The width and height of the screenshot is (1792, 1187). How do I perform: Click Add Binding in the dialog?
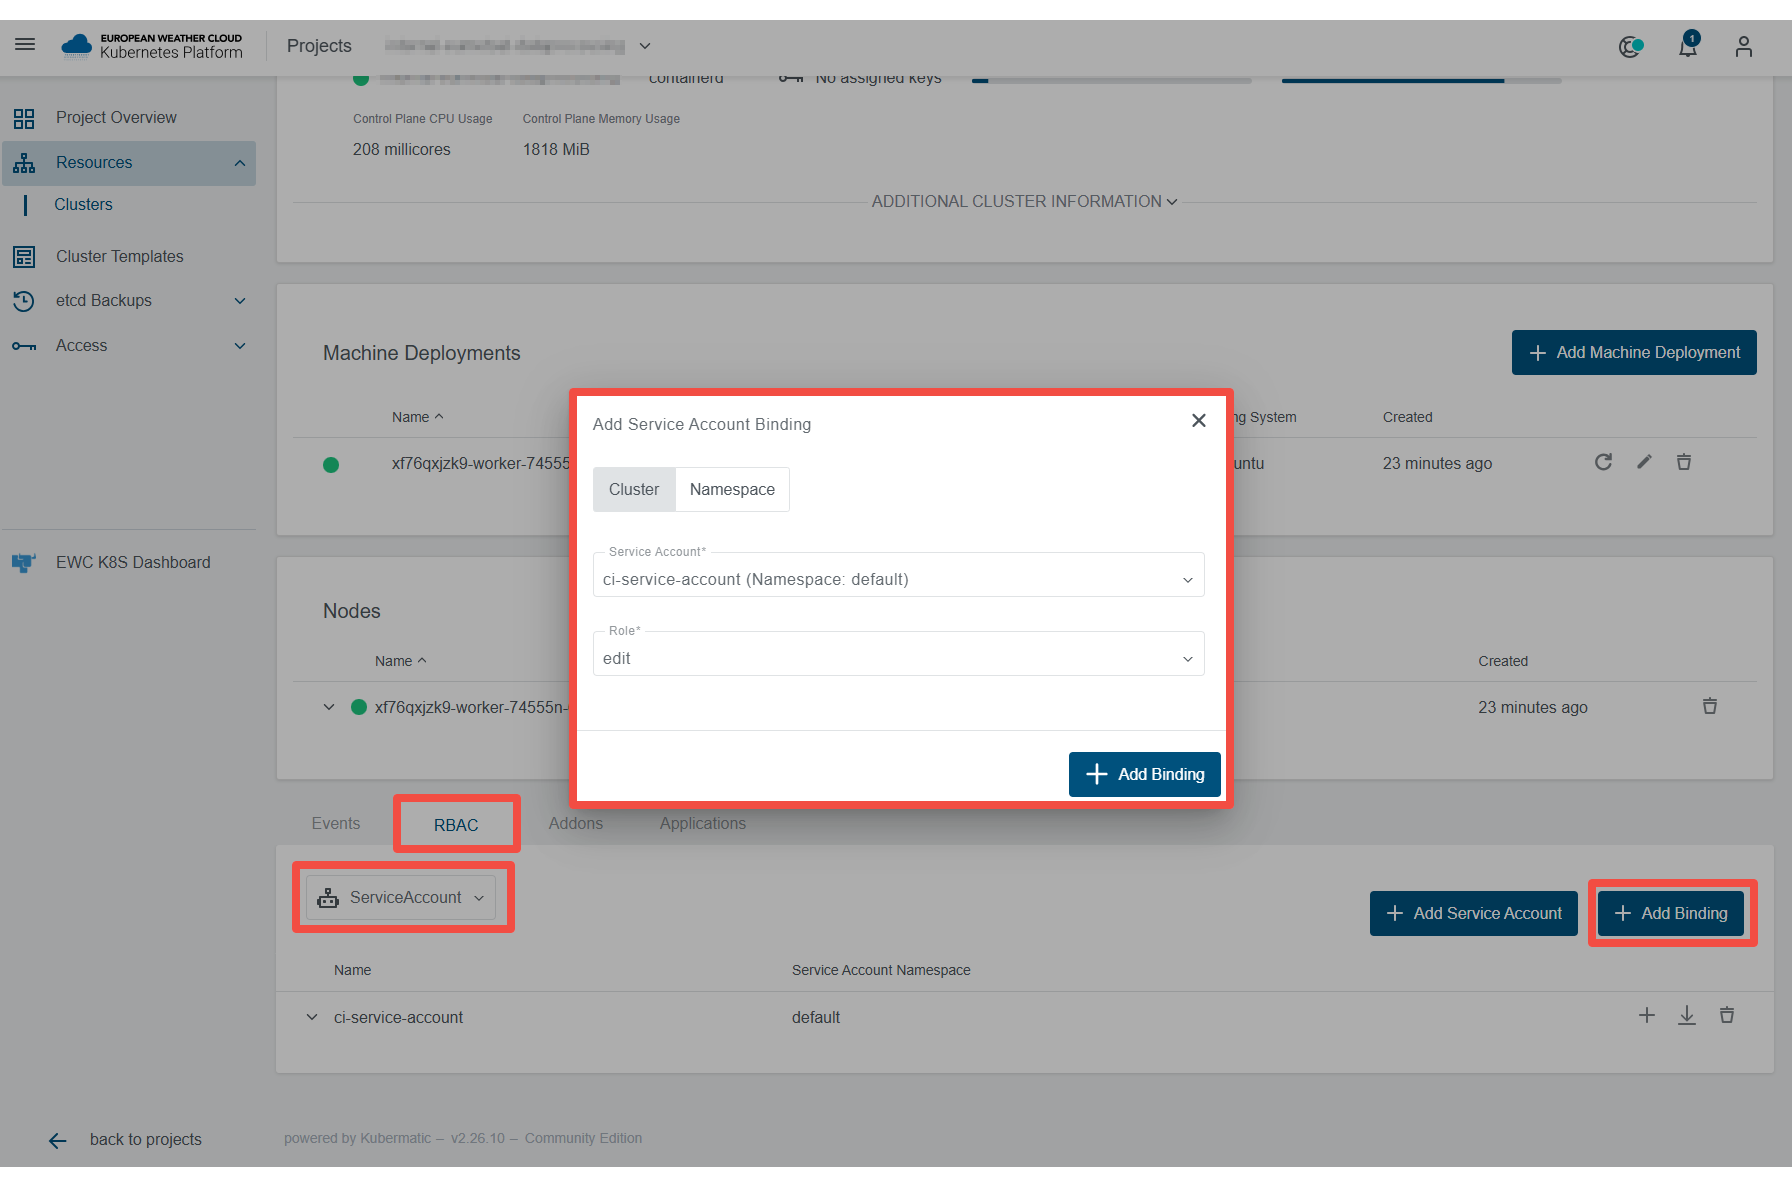[x=1145, y=775]
